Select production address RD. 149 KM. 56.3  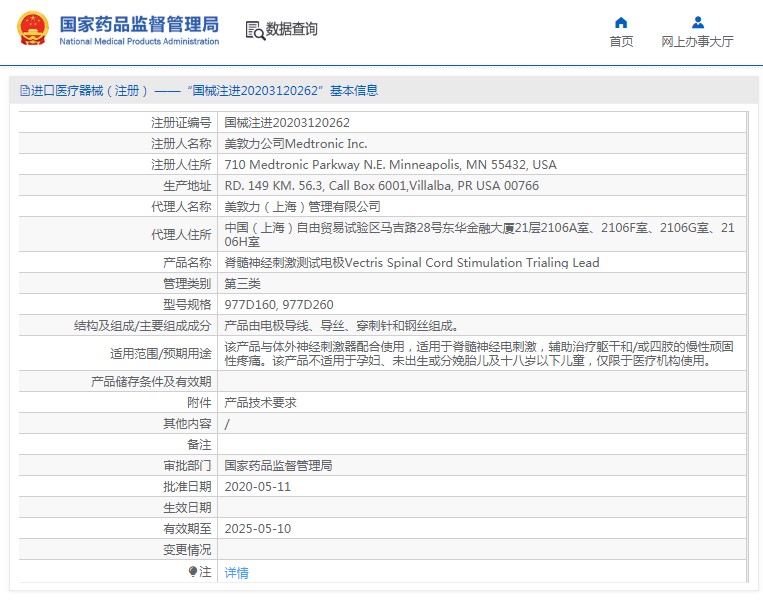pyautogui.click(x=382, y=185)
